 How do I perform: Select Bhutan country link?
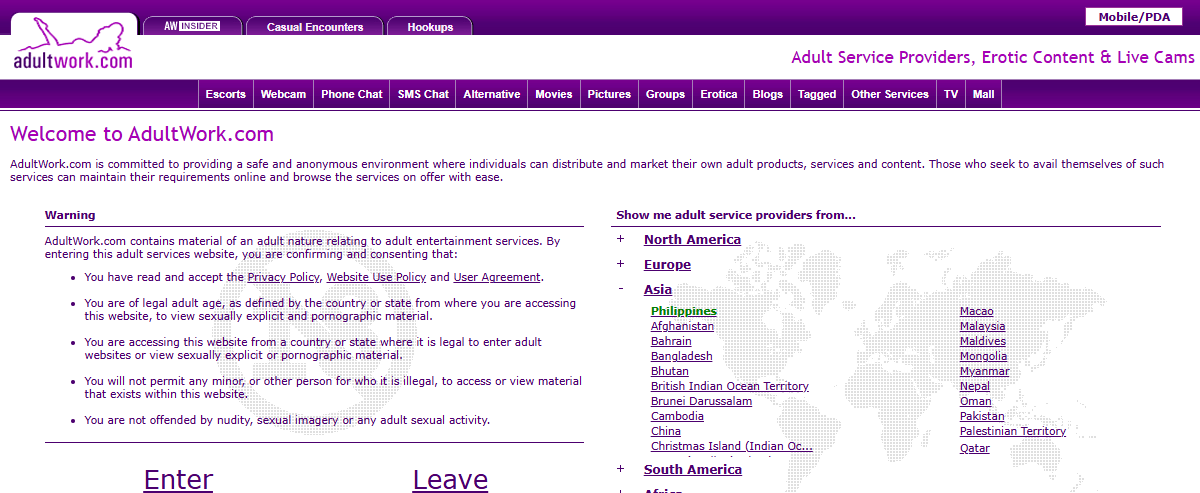click(670, 371)
